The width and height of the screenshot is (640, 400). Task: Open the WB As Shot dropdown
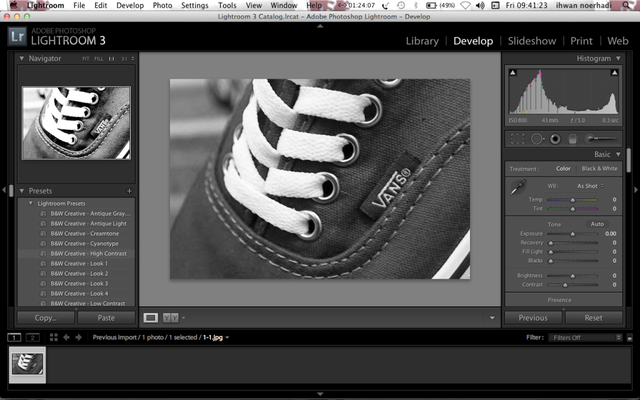590,186
